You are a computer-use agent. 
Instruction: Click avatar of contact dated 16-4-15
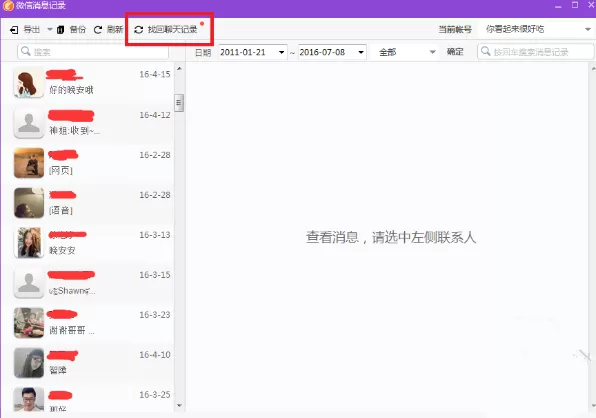(x=29, y=82)
